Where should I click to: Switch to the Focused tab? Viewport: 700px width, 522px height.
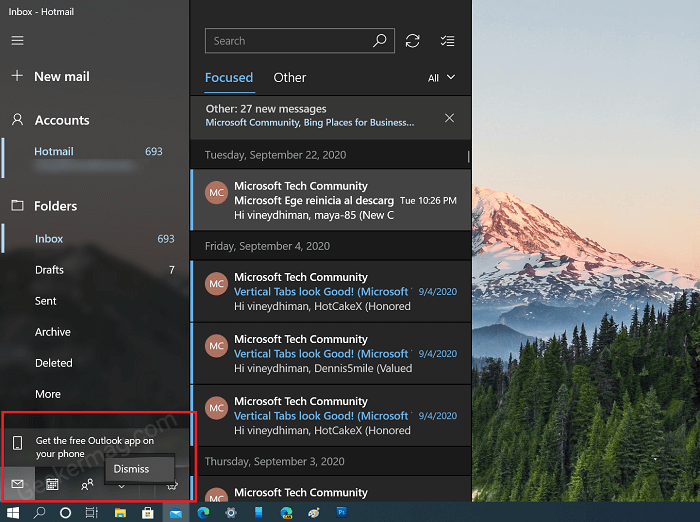click(x=229, y=78)
